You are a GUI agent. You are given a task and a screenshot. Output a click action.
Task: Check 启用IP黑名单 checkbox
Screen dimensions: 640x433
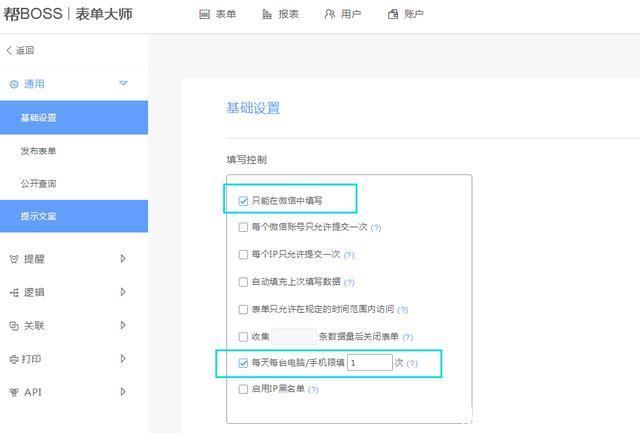[x=243, y=389]
